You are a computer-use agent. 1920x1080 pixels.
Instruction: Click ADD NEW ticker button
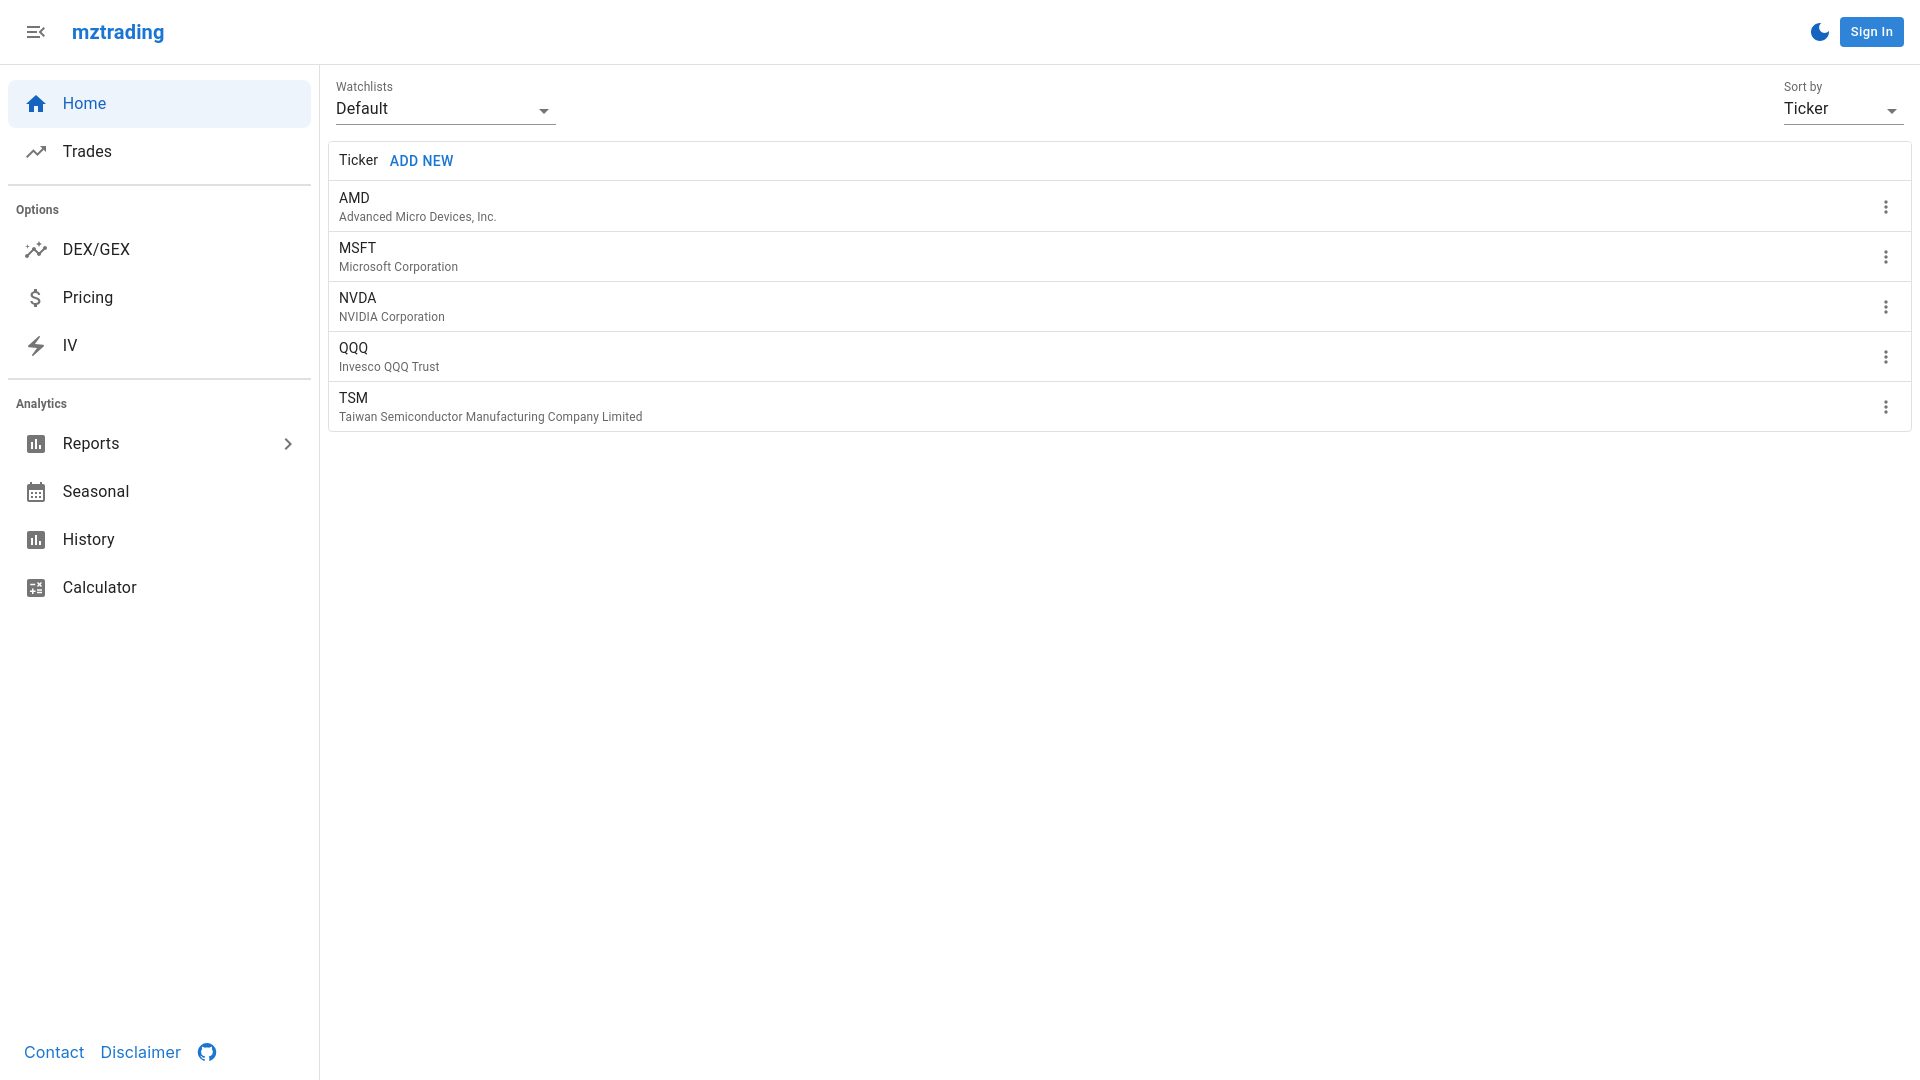point(421,161)
